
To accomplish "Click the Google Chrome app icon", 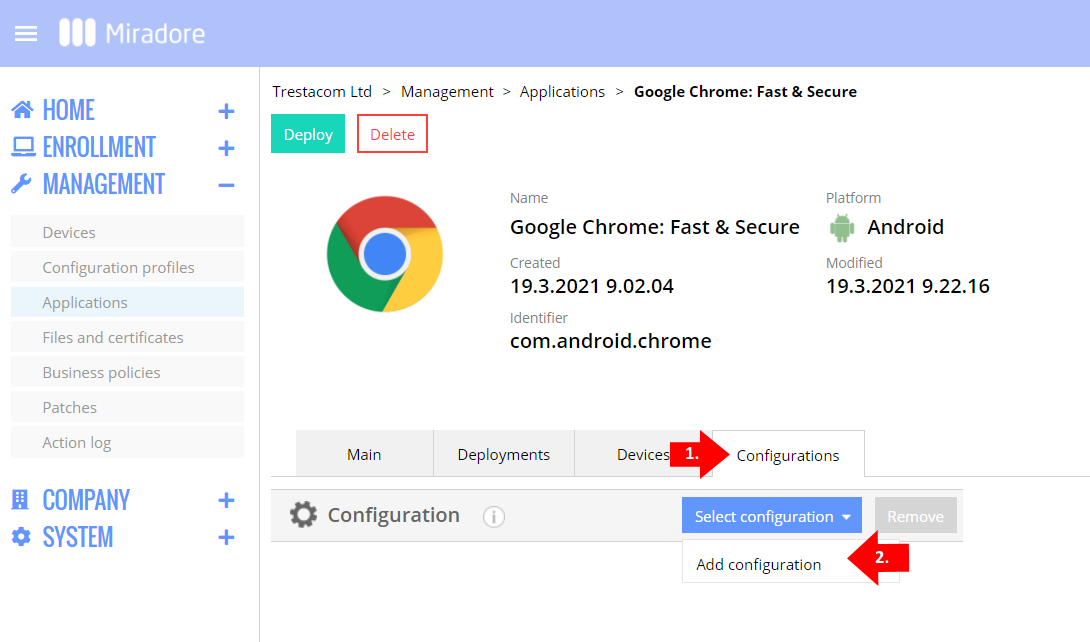I will 385,254.
